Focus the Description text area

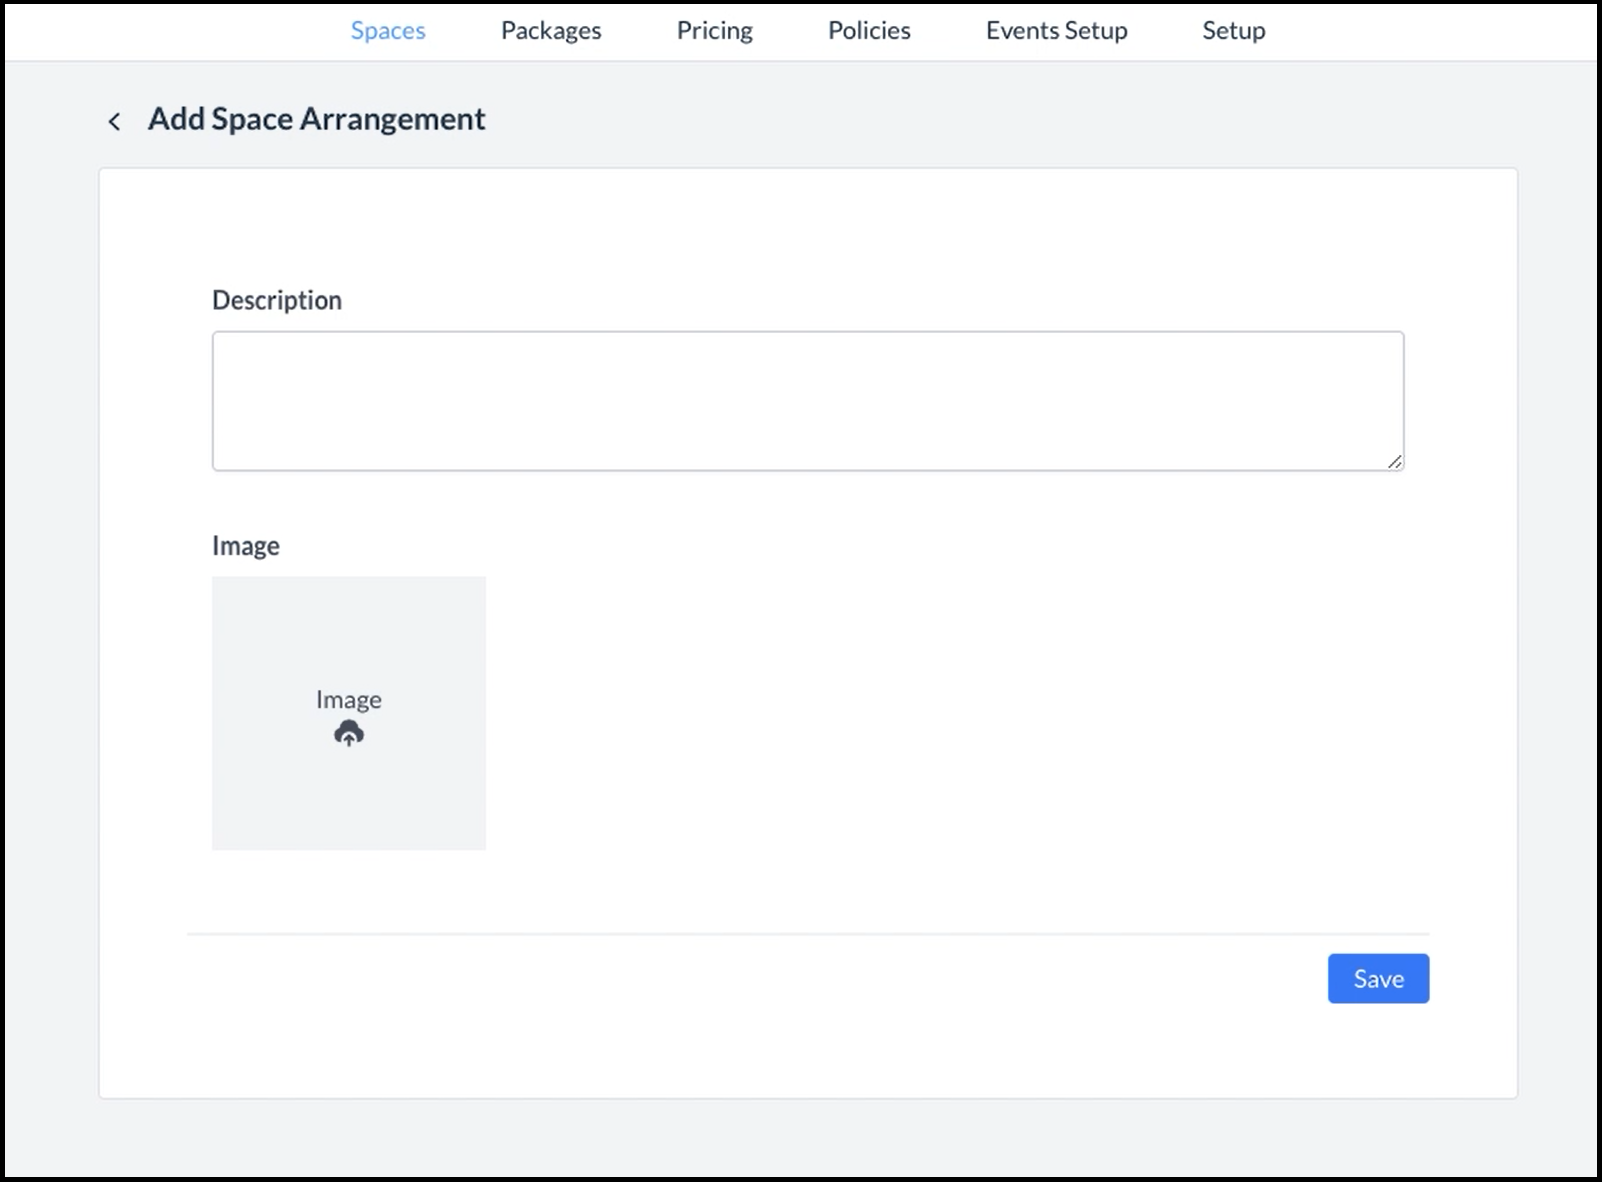point(807,400)
